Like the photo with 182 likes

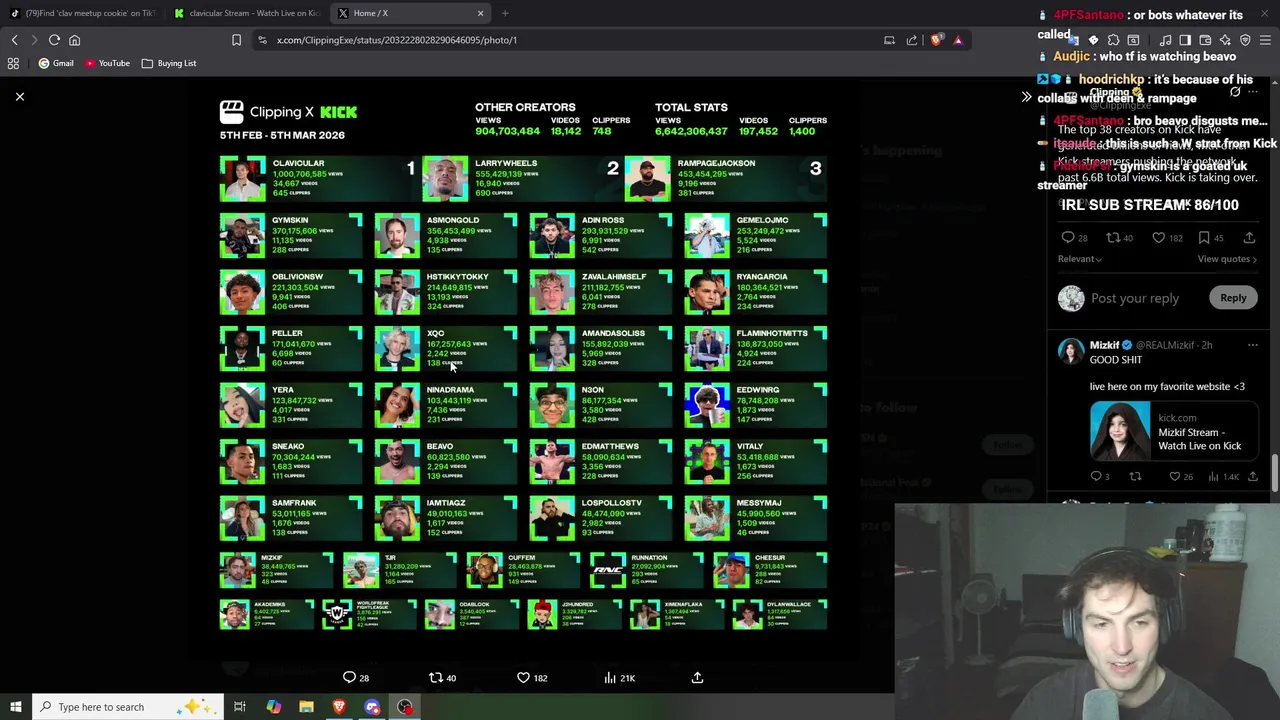click(x=531, y=678)
